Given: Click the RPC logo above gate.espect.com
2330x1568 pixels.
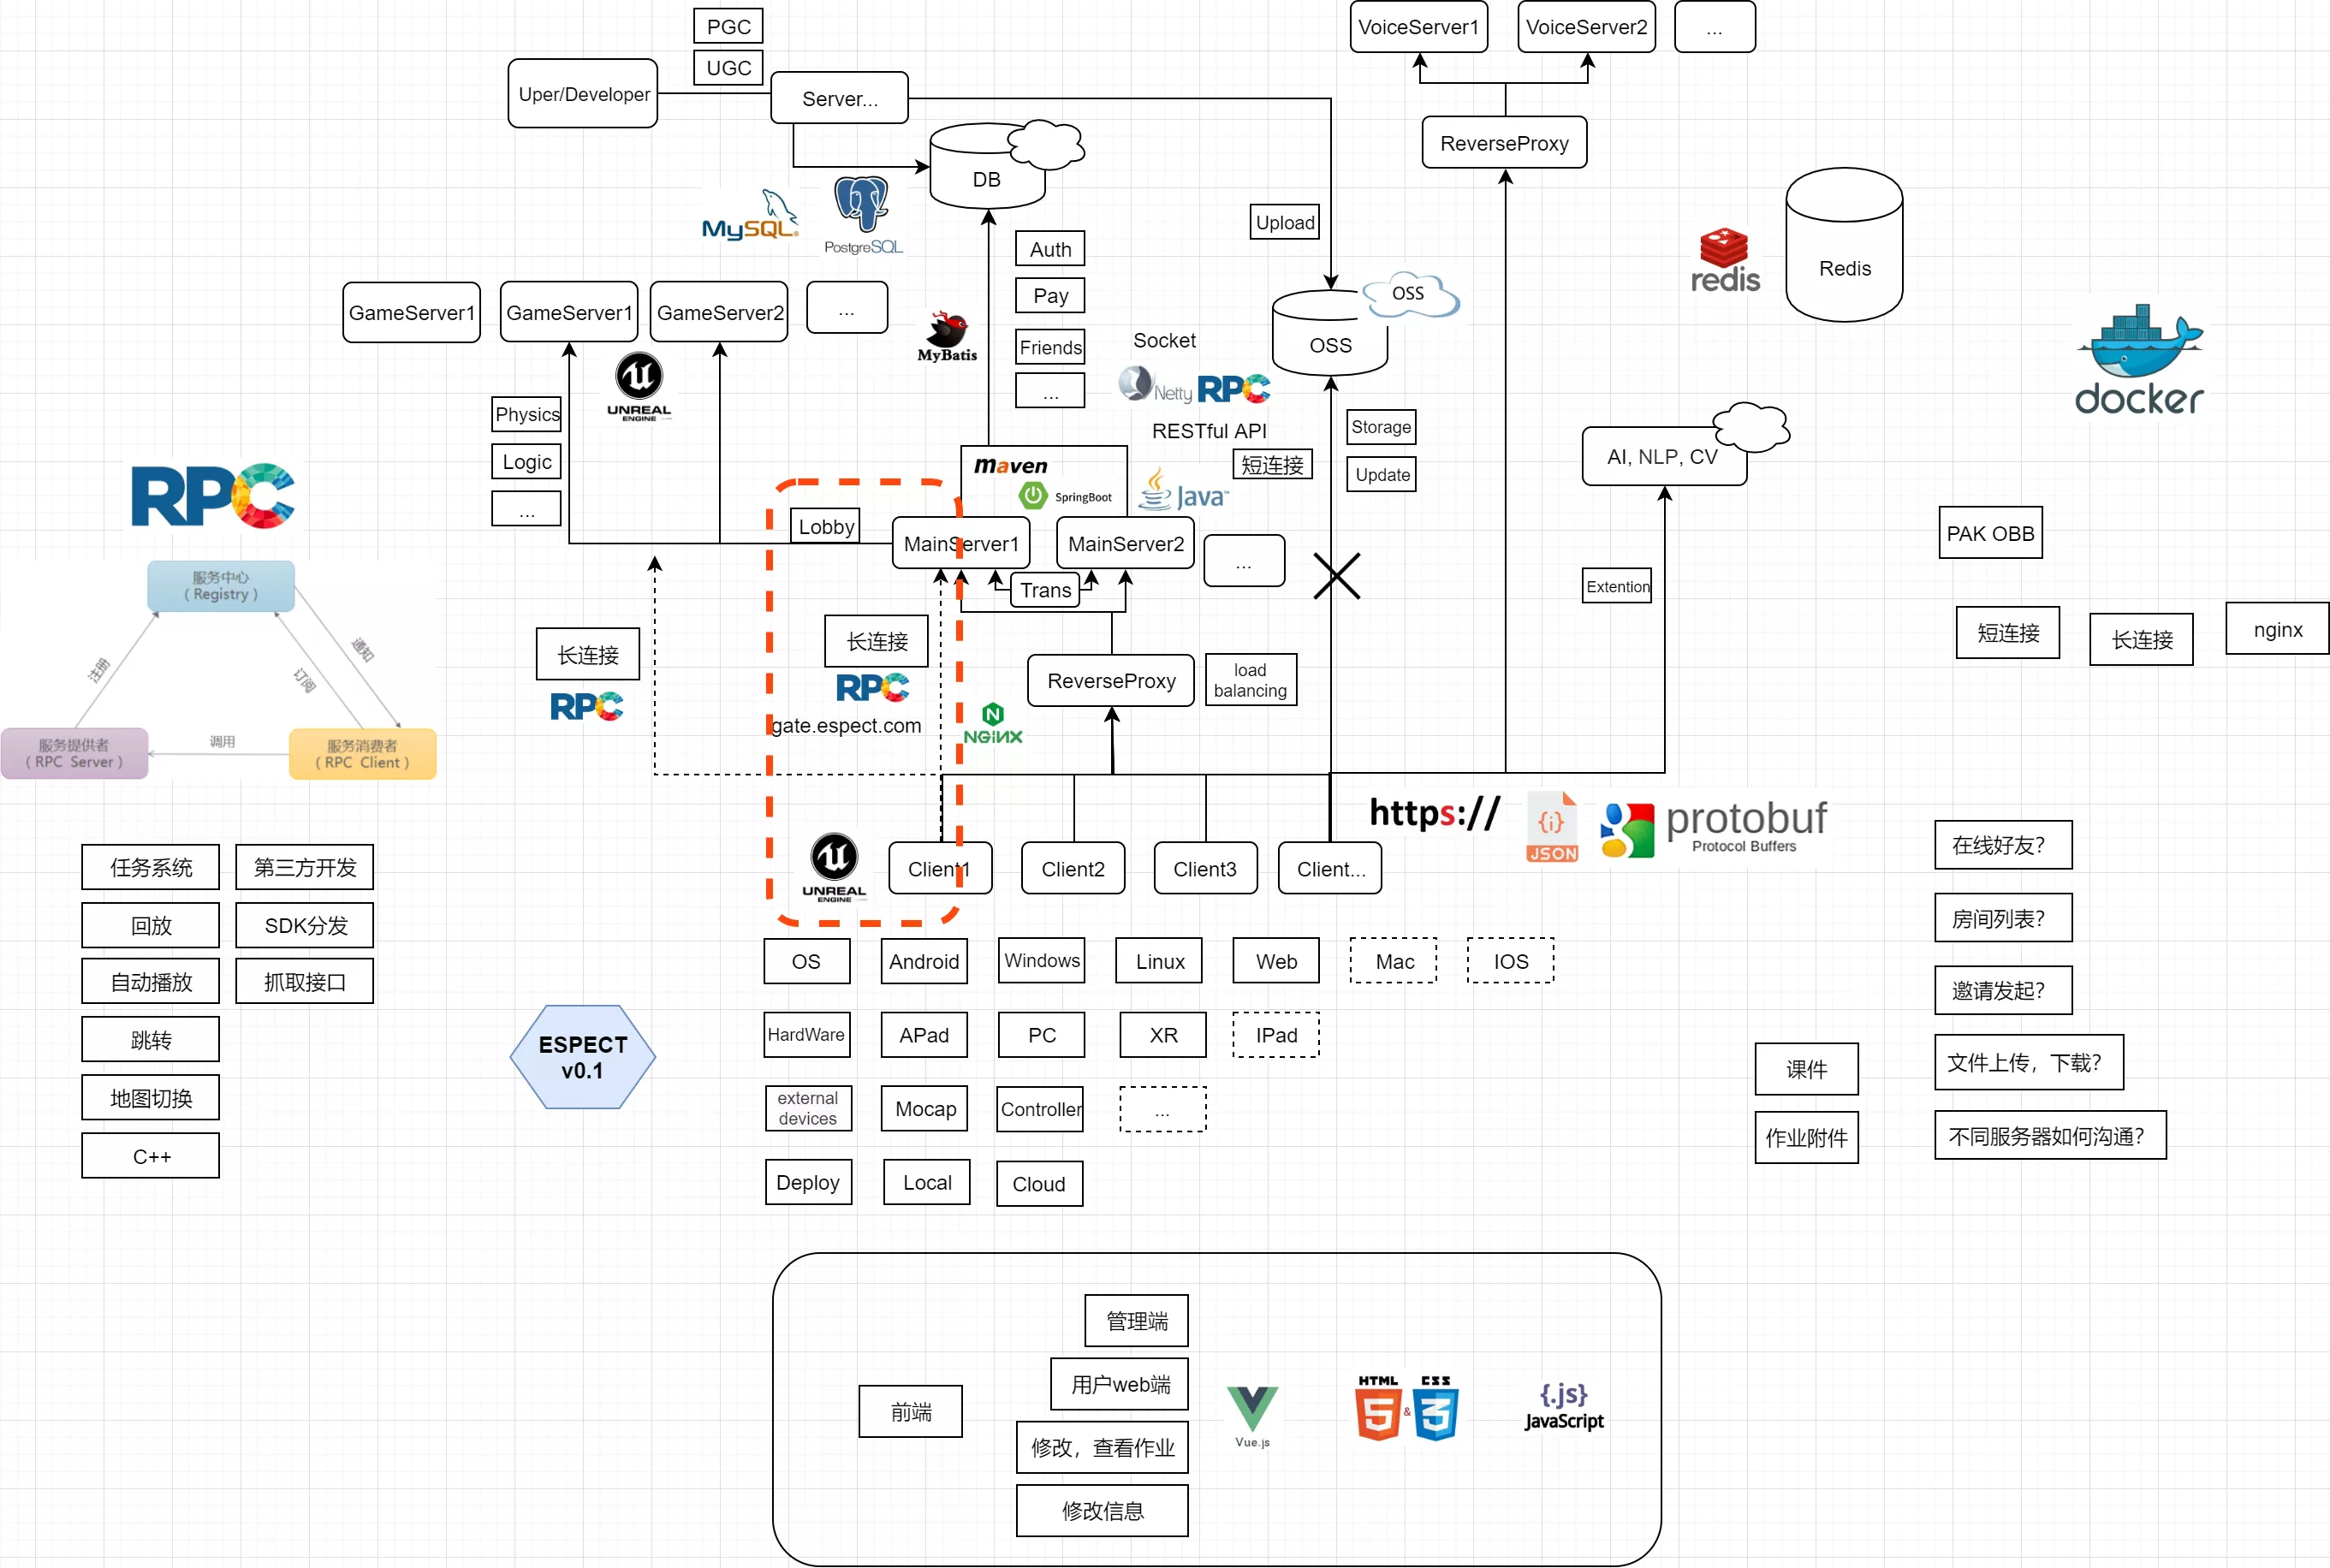Looking at the screenshot, I should [873, 687].
